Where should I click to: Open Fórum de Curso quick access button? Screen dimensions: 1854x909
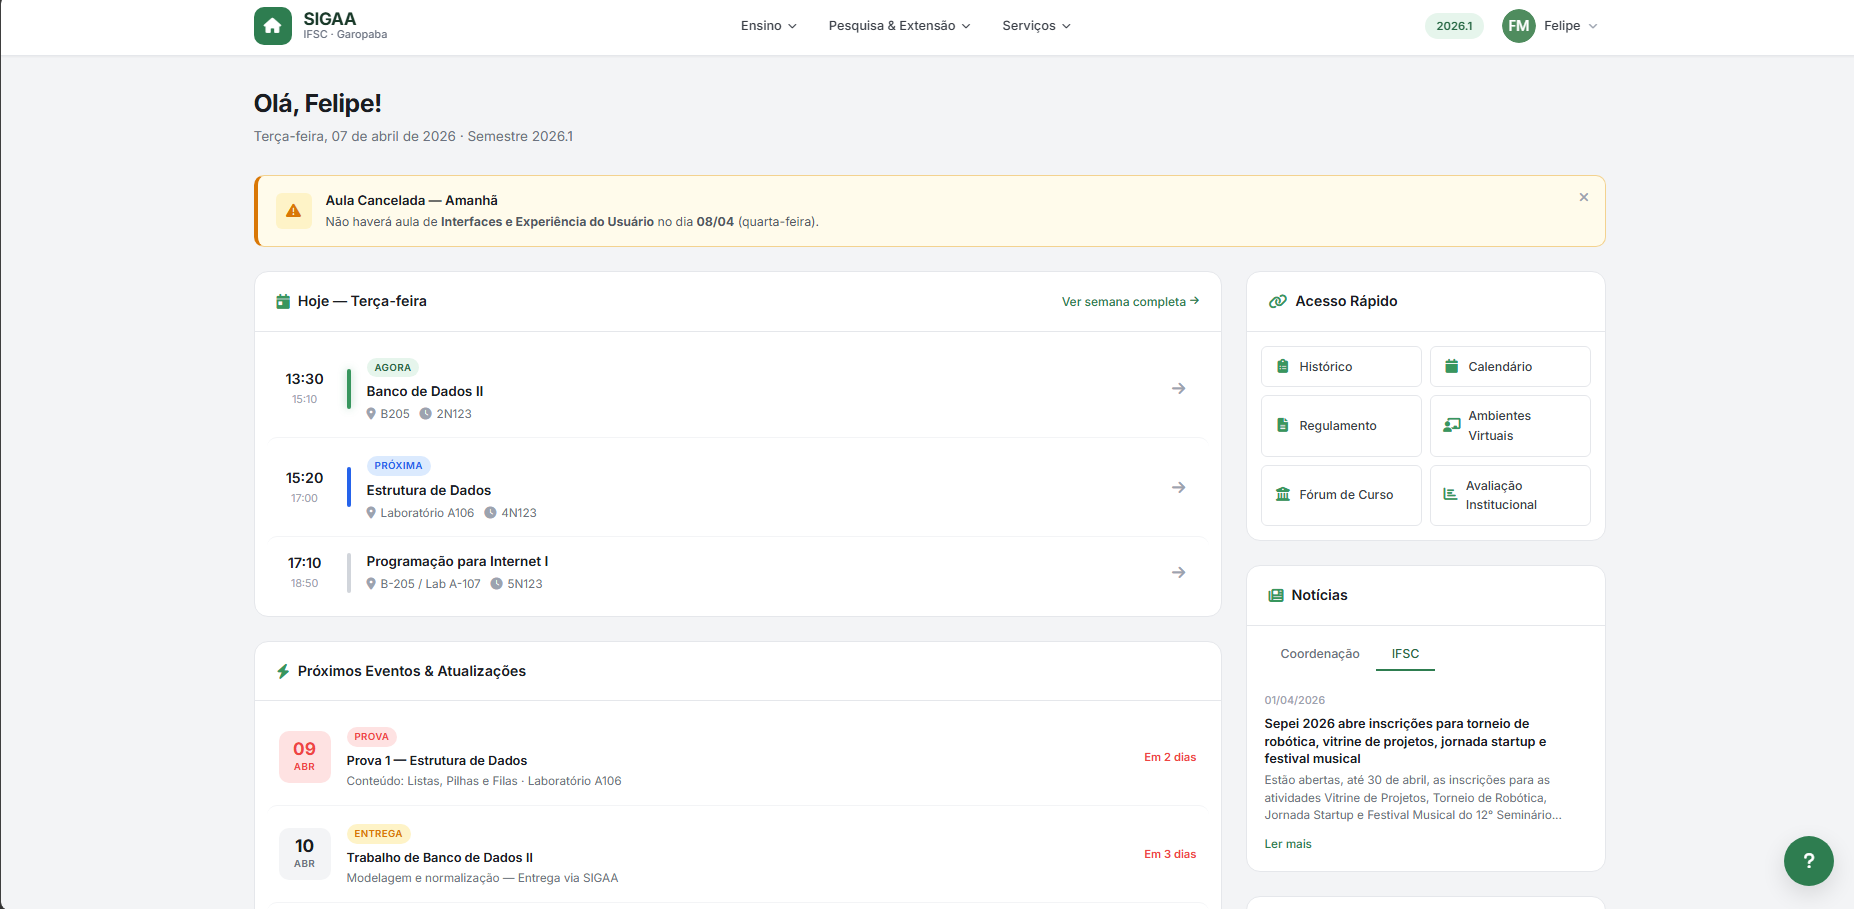point(1341,495)
